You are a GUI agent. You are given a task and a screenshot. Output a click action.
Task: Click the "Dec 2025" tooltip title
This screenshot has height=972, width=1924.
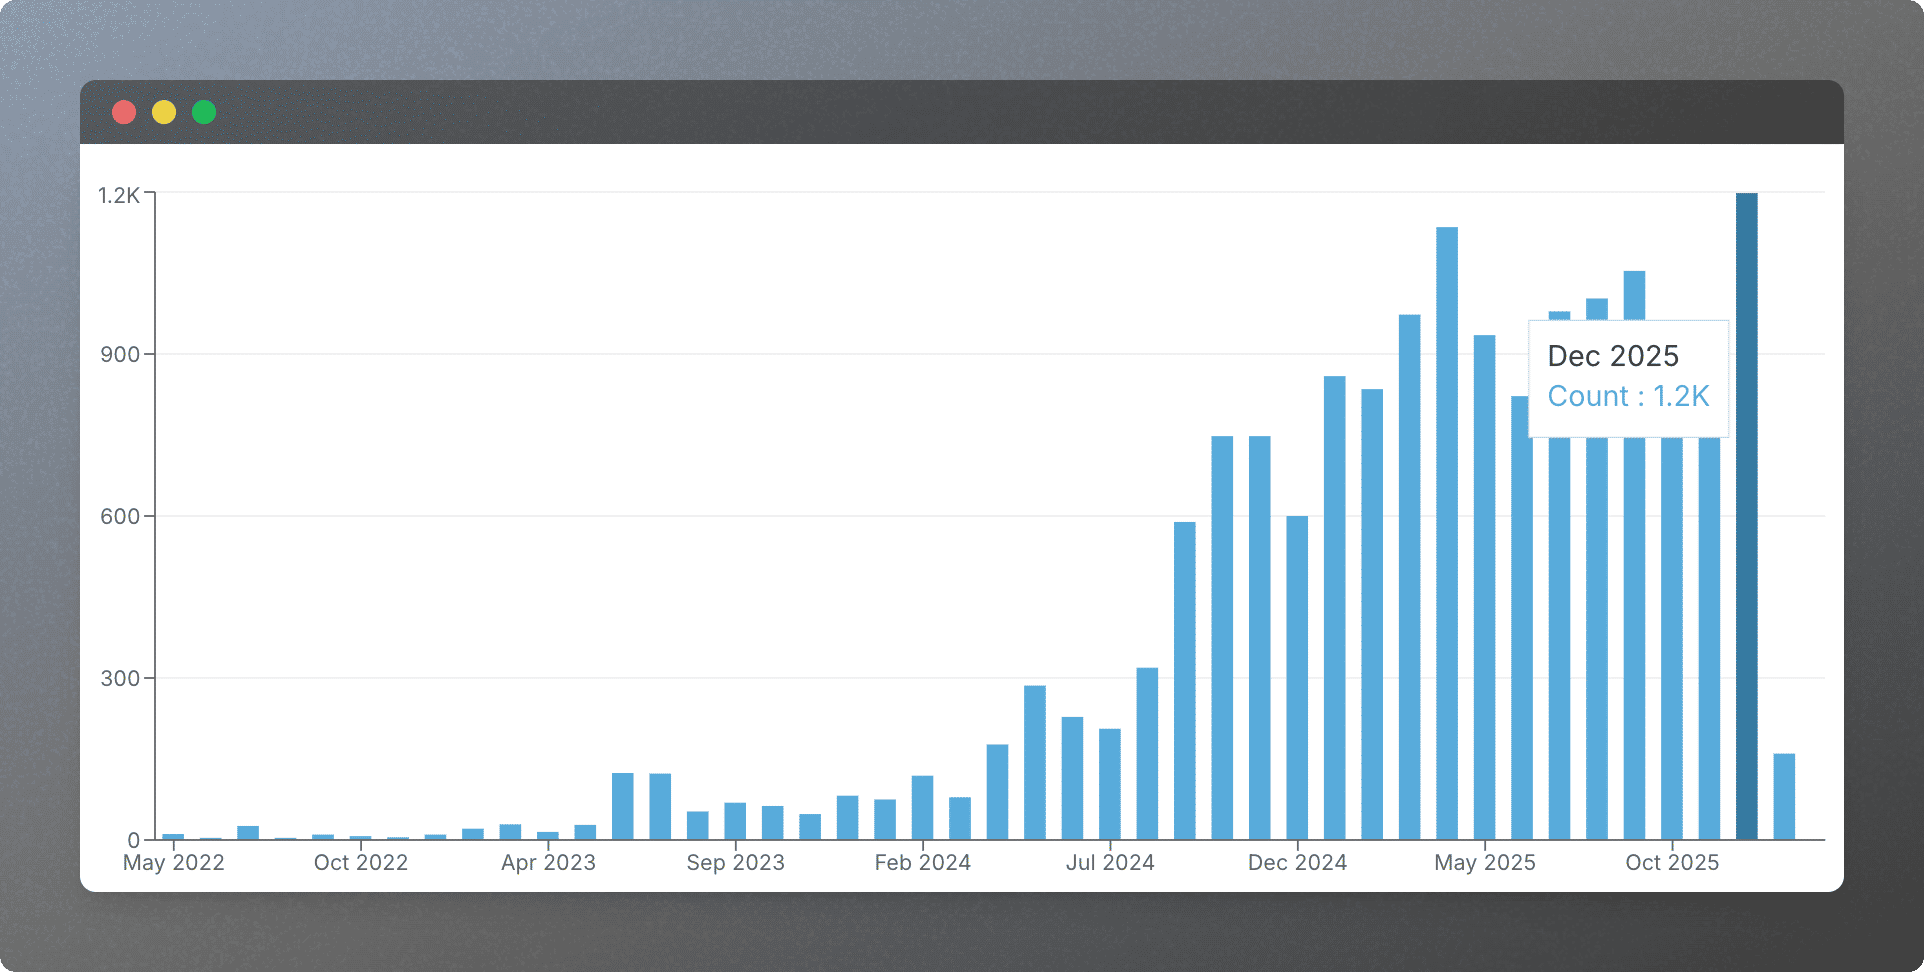1612,356
